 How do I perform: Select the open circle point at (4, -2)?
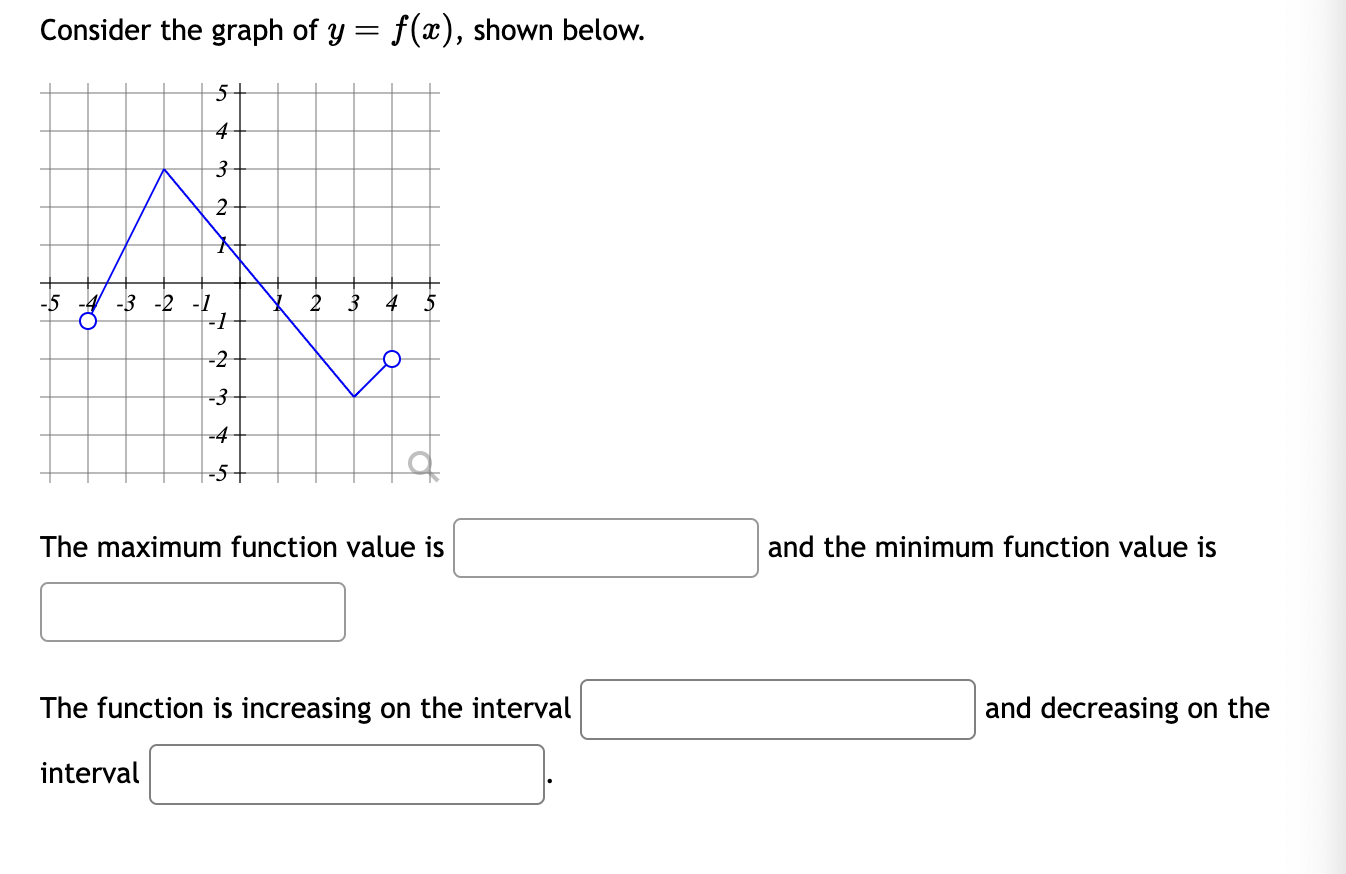[x=391, y=358]
